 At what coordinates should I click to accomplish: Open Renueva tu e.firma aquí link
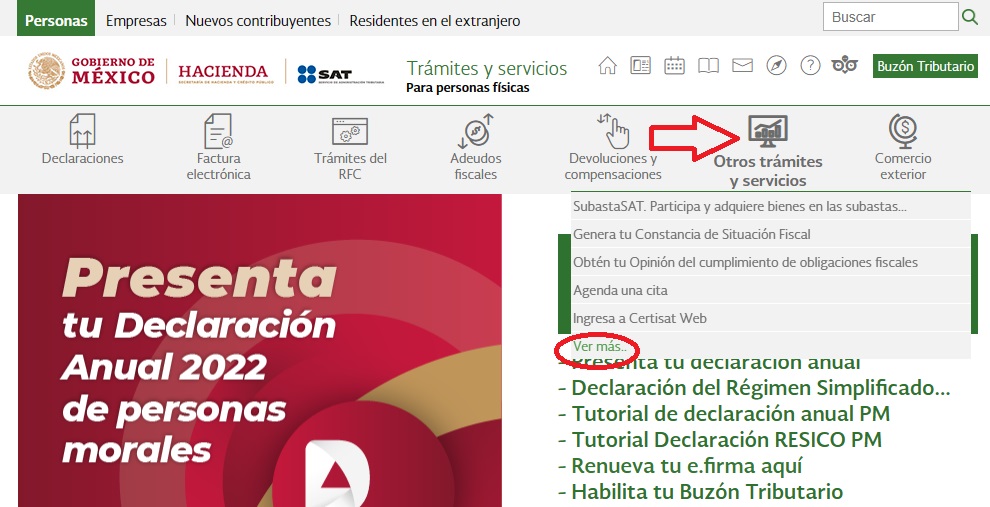coord(687,466)
